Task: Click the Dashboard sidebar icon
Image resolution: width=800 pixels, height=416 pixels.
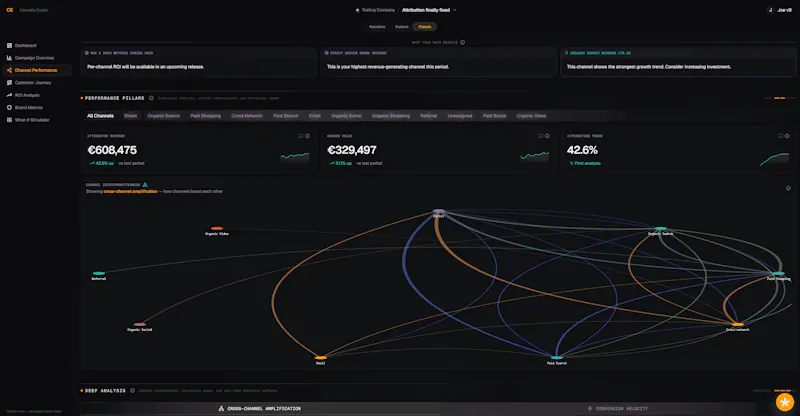Action: (x=9, y=45)
